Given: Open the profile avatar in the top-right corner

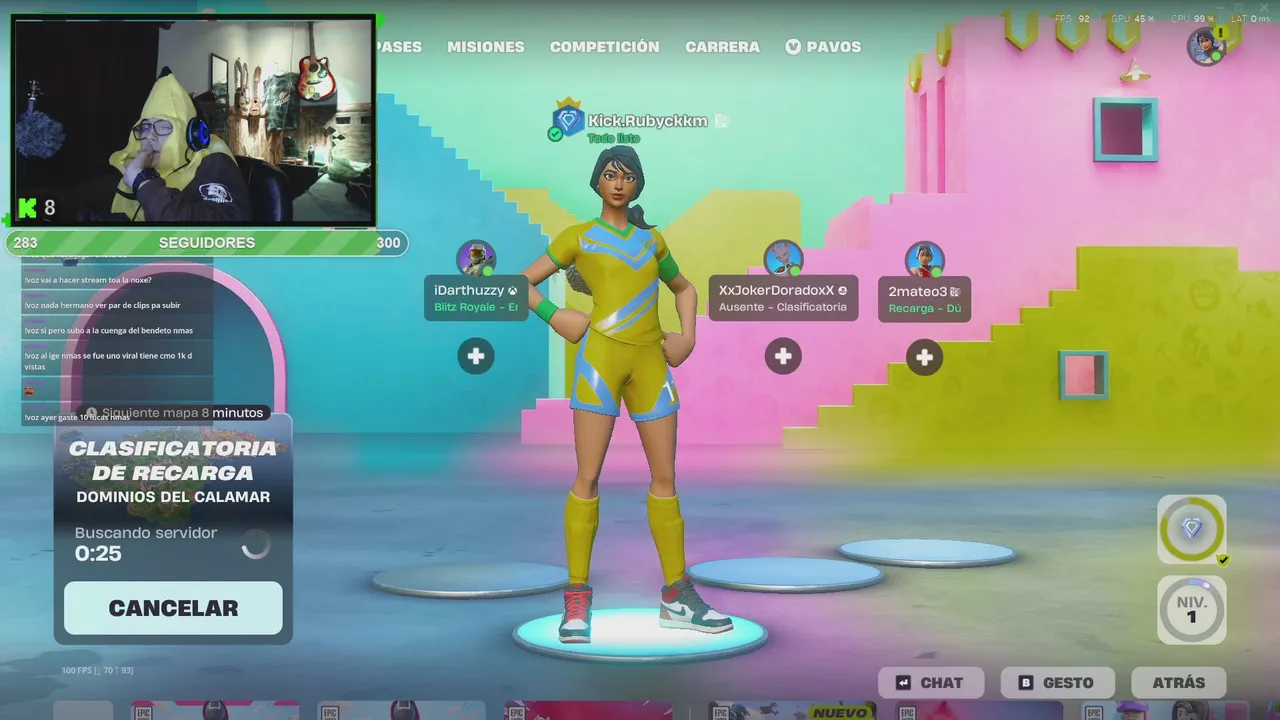Looking at the screenshot, I should coord(1206,46).
